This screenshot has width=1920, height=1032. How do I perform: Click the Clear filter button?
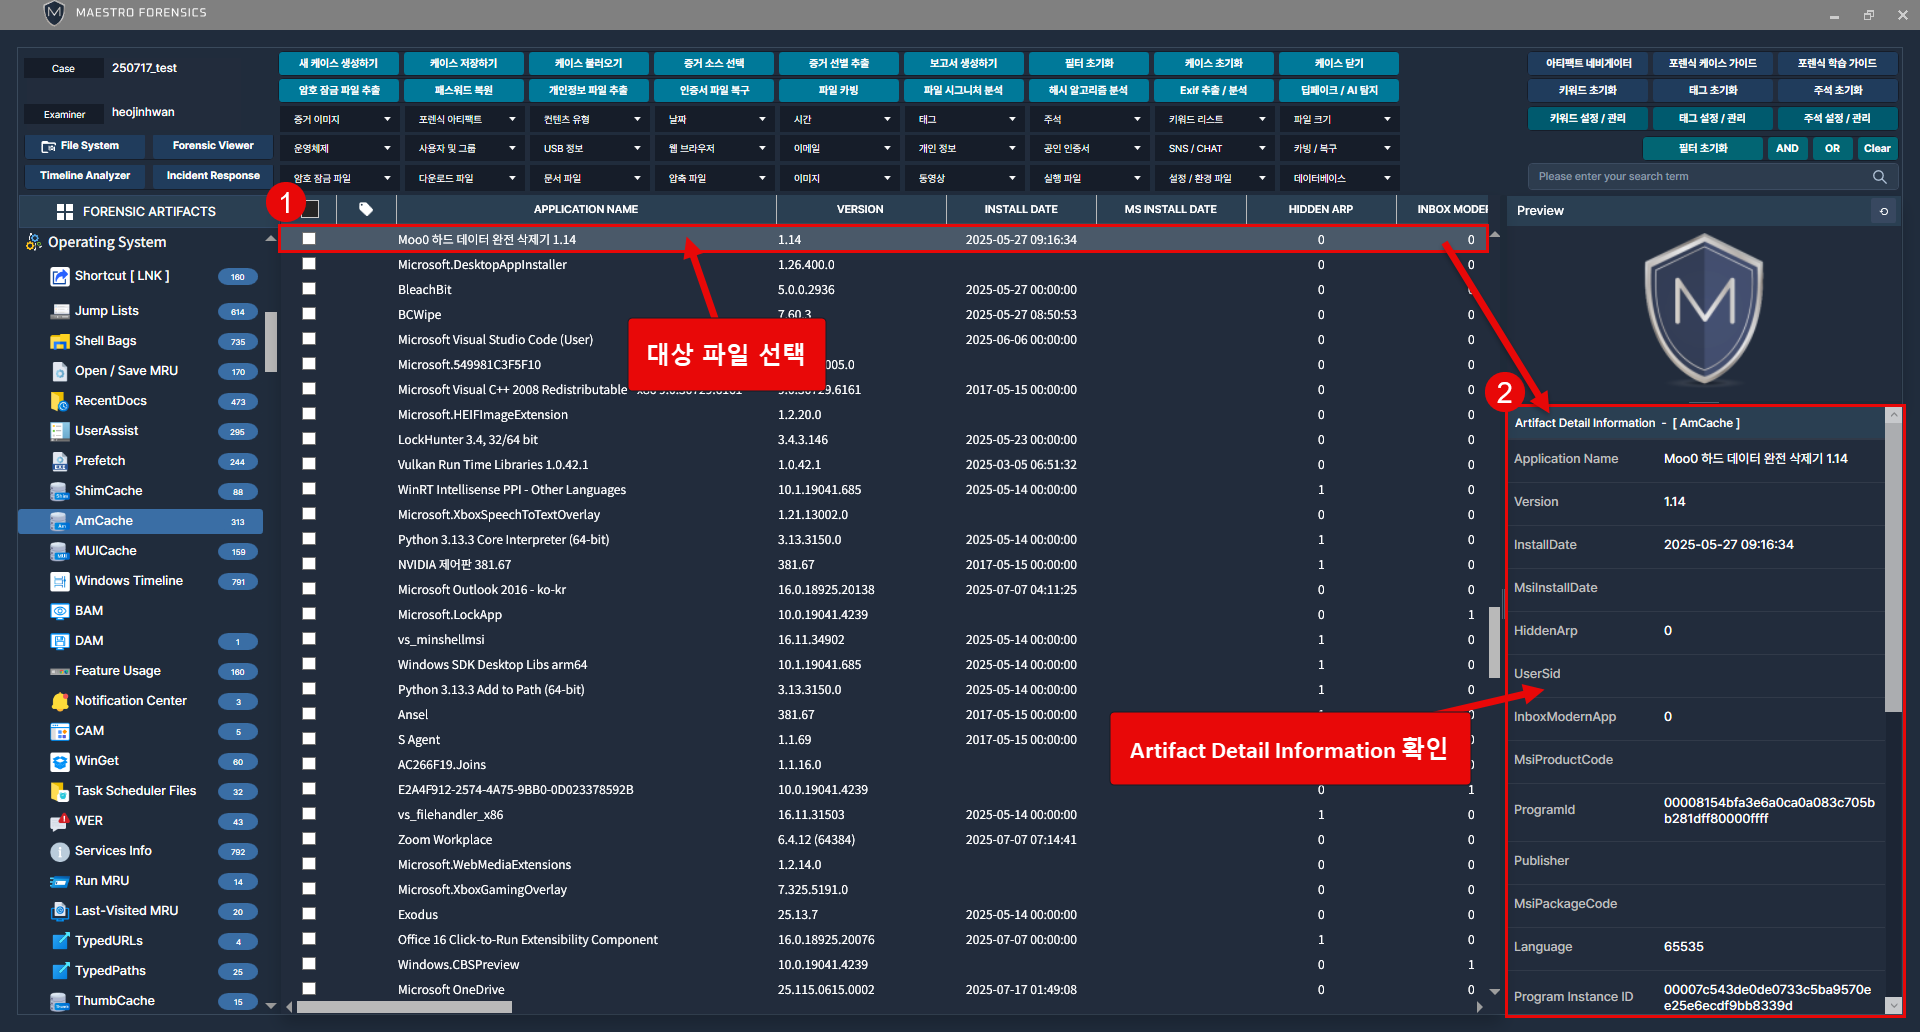pos(1876,148)
